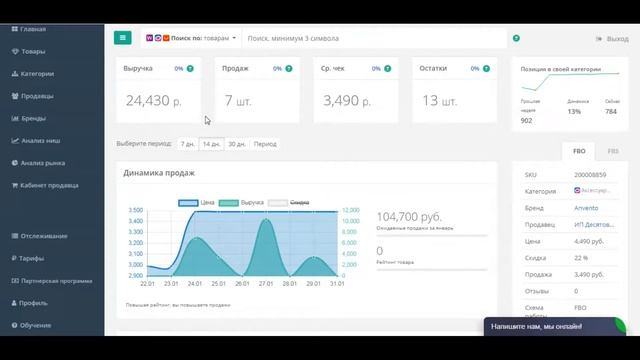
Task: Click Товары diamond icon in sidebar
Action: pyautogui.click(x=15, y=51)
